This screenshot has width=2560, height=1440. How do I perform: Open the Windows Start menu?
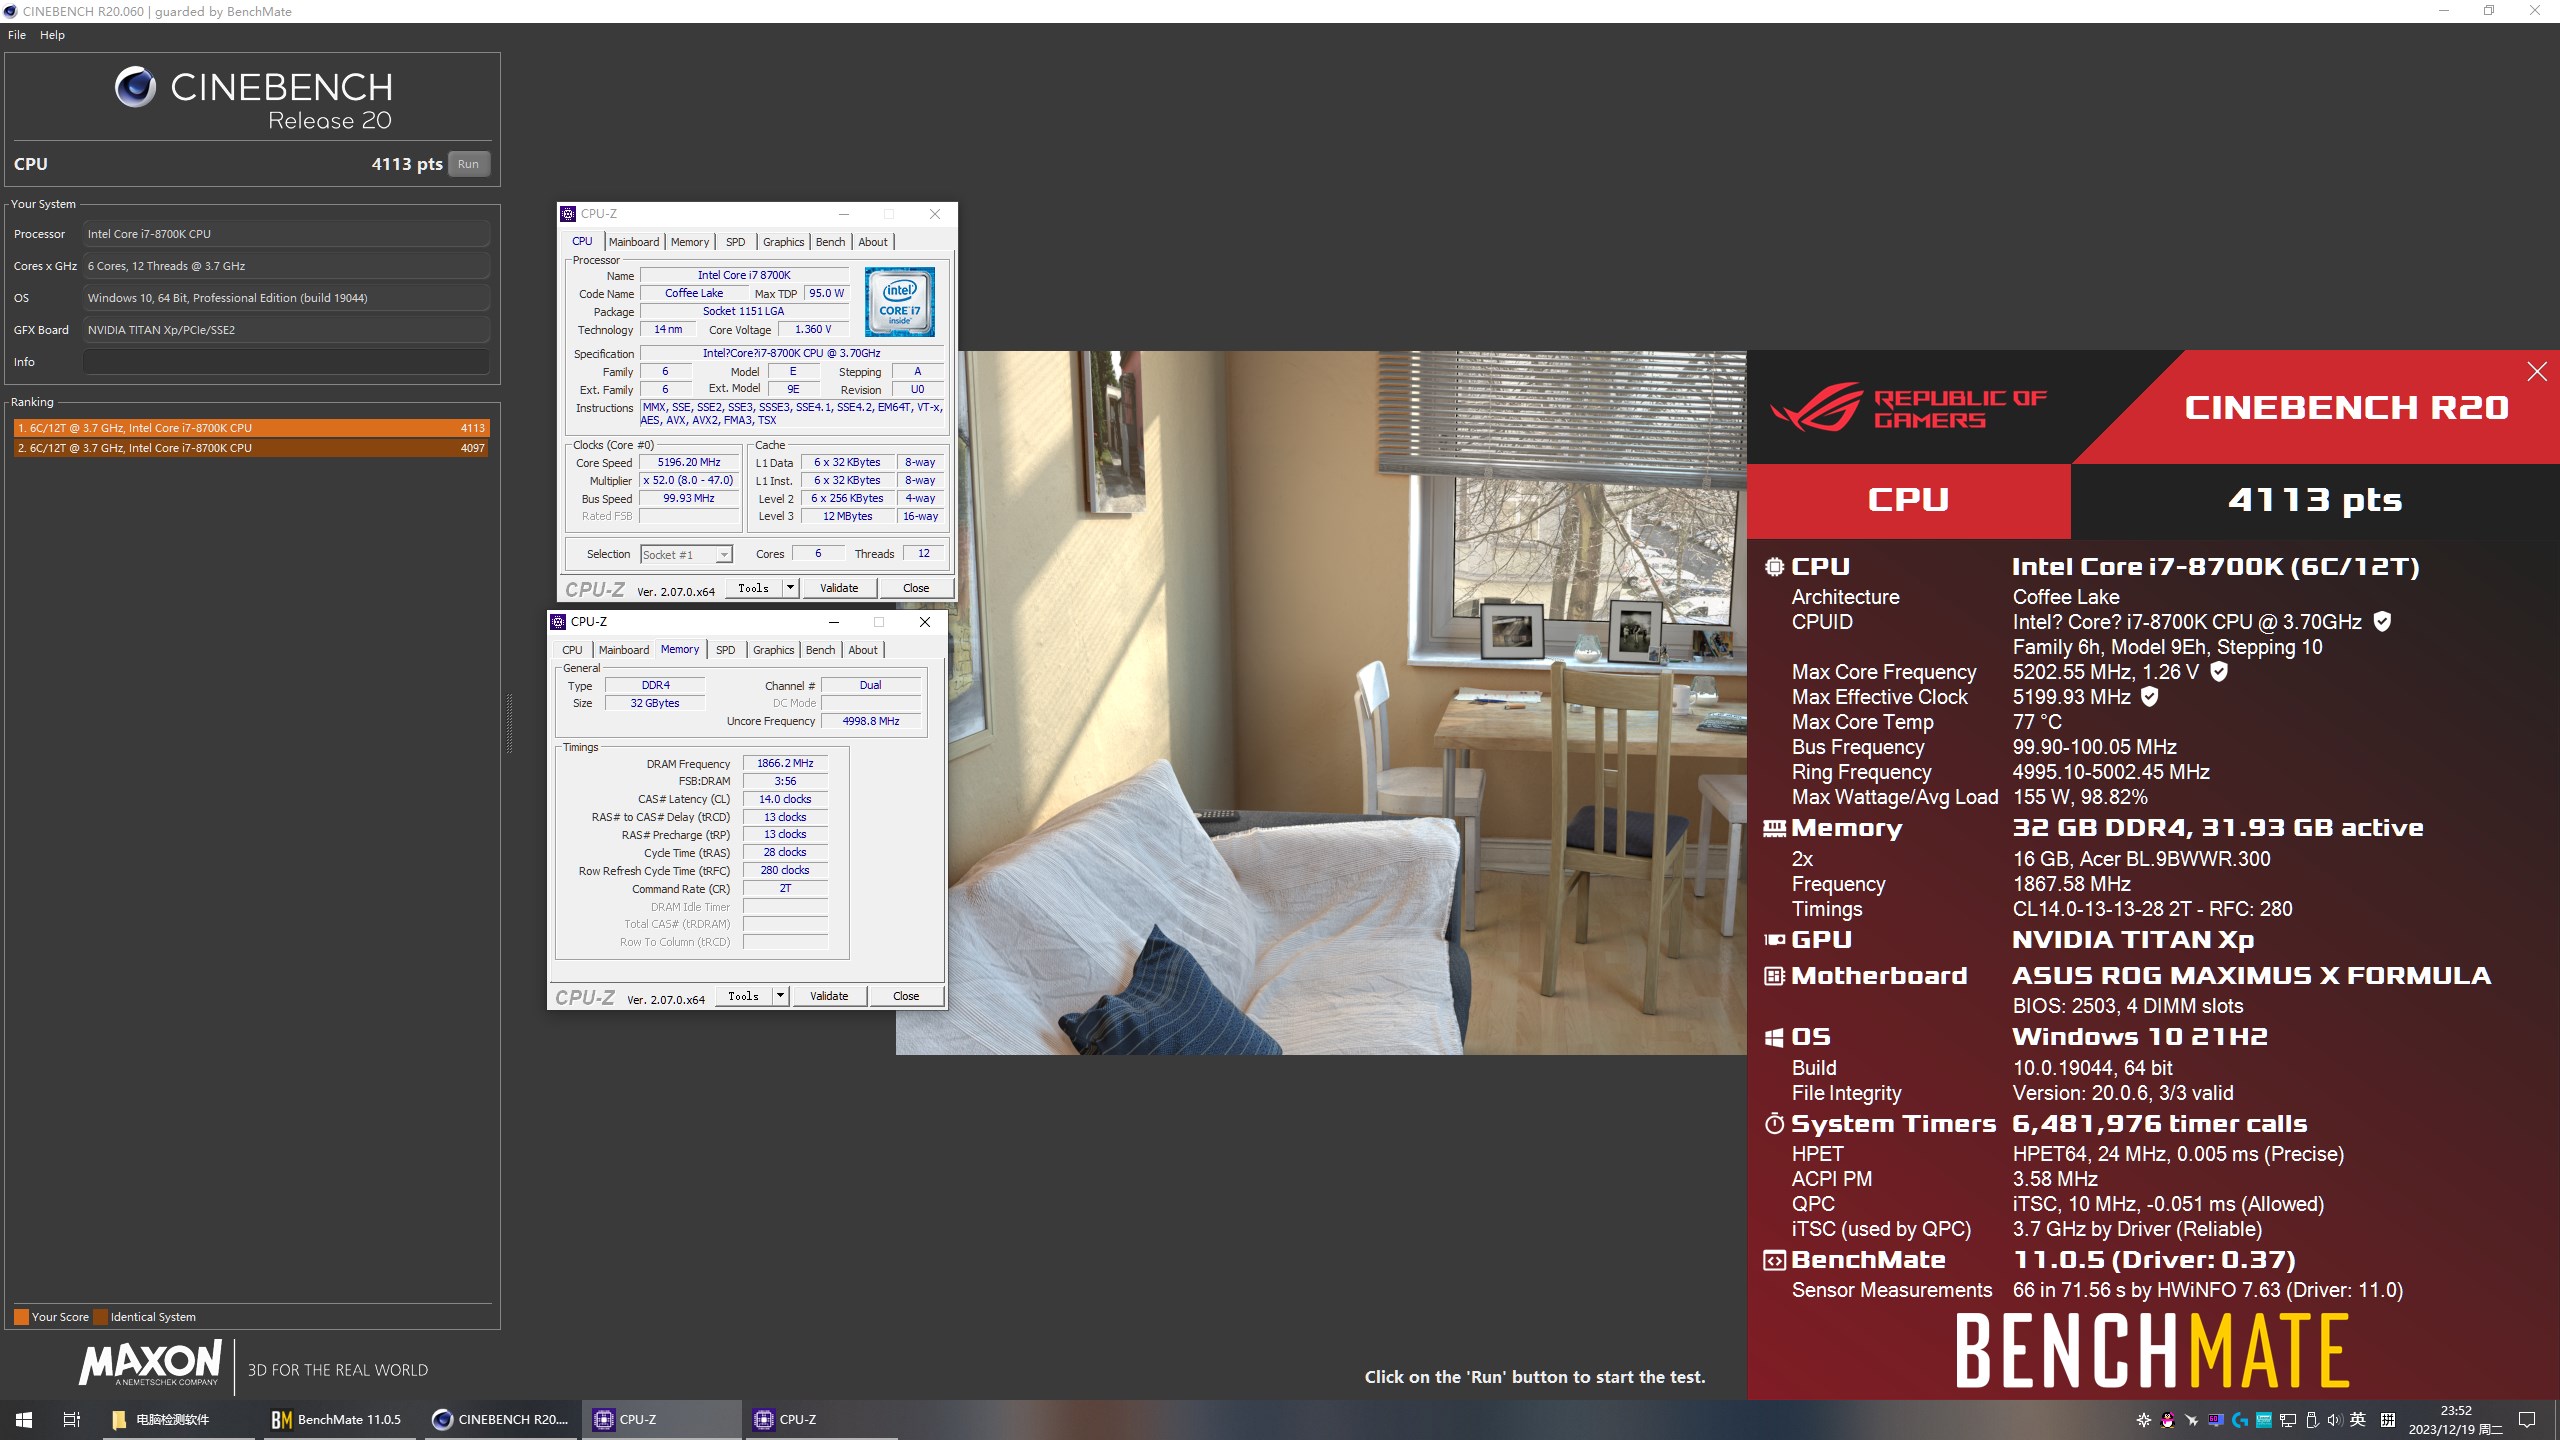point(24,1420)
